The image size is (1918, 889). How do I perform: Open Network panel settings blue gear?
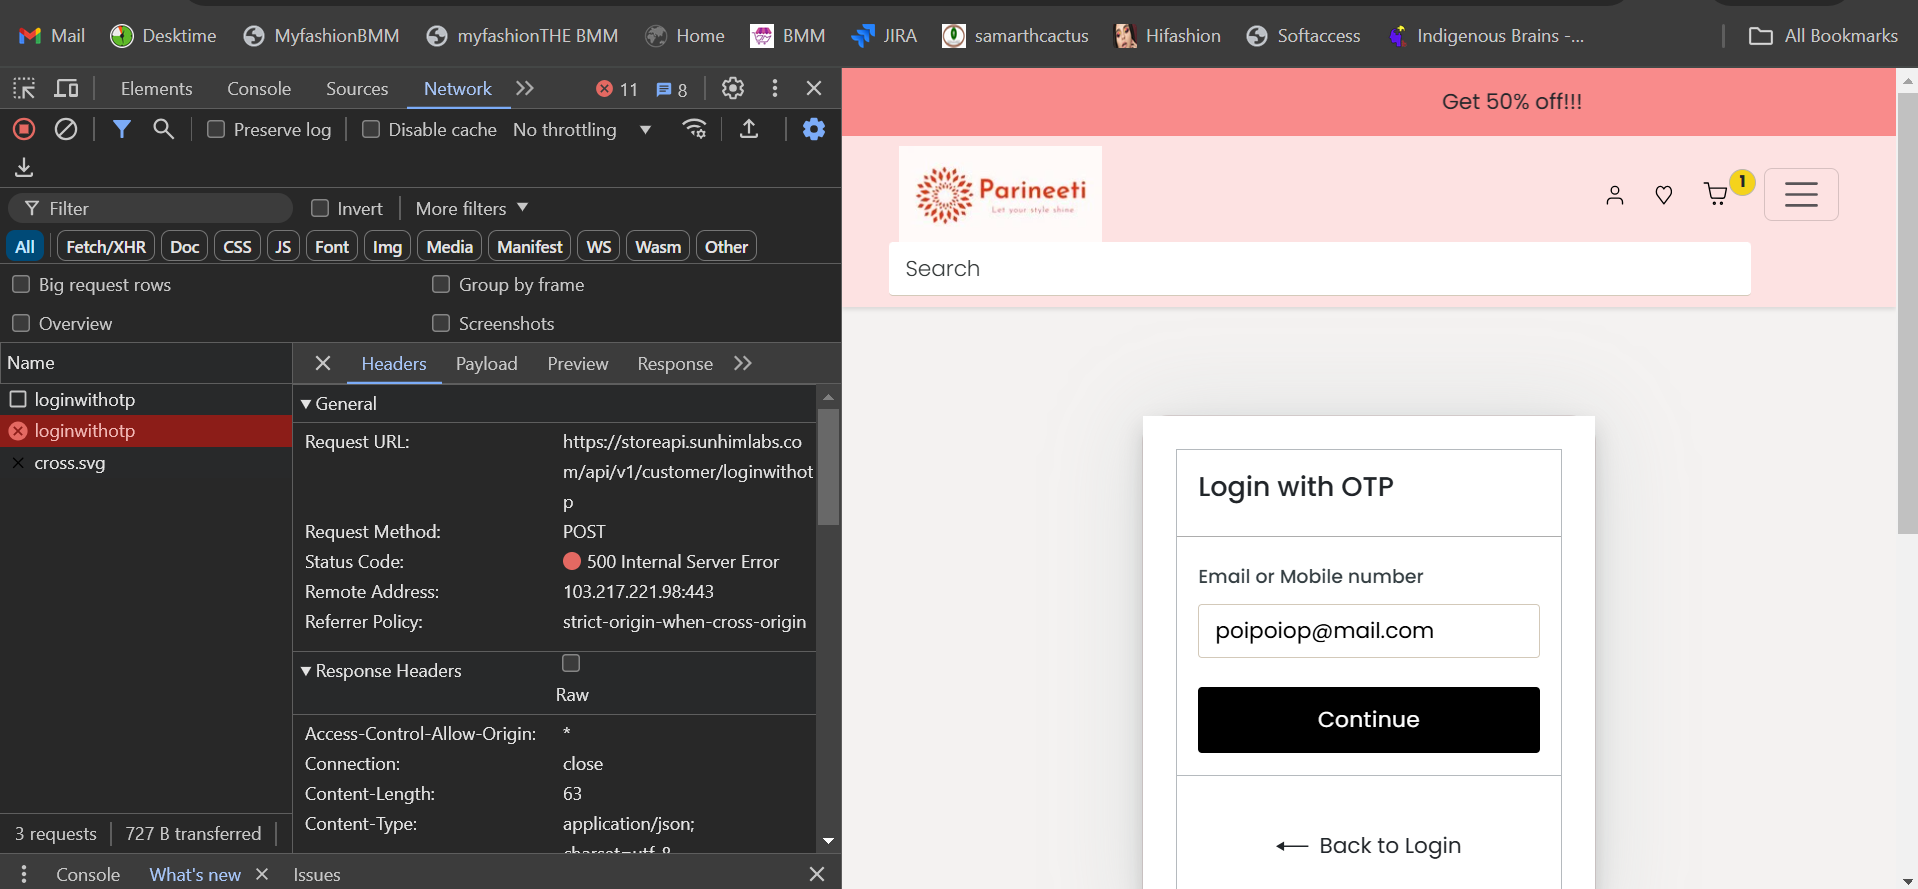coord(814,129)
